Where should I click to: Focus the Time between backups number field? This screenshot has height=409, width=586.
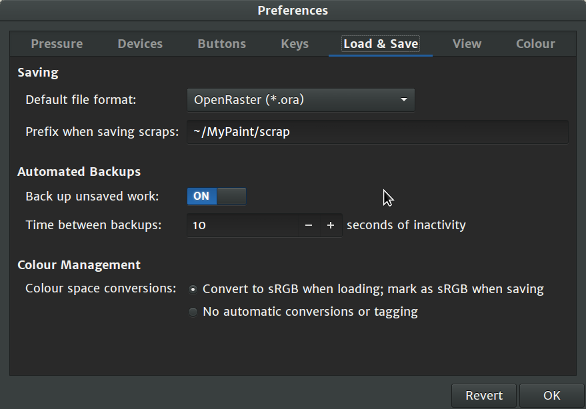(243, 225)
